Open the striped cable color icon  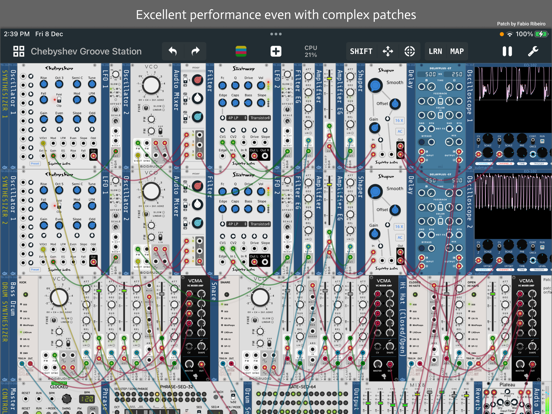241,51
